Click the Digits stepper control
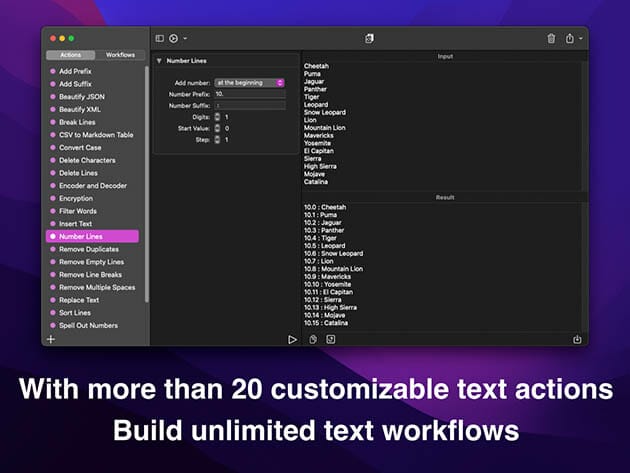The height and width of the screenshot is (473, 630). click(217, 117)
